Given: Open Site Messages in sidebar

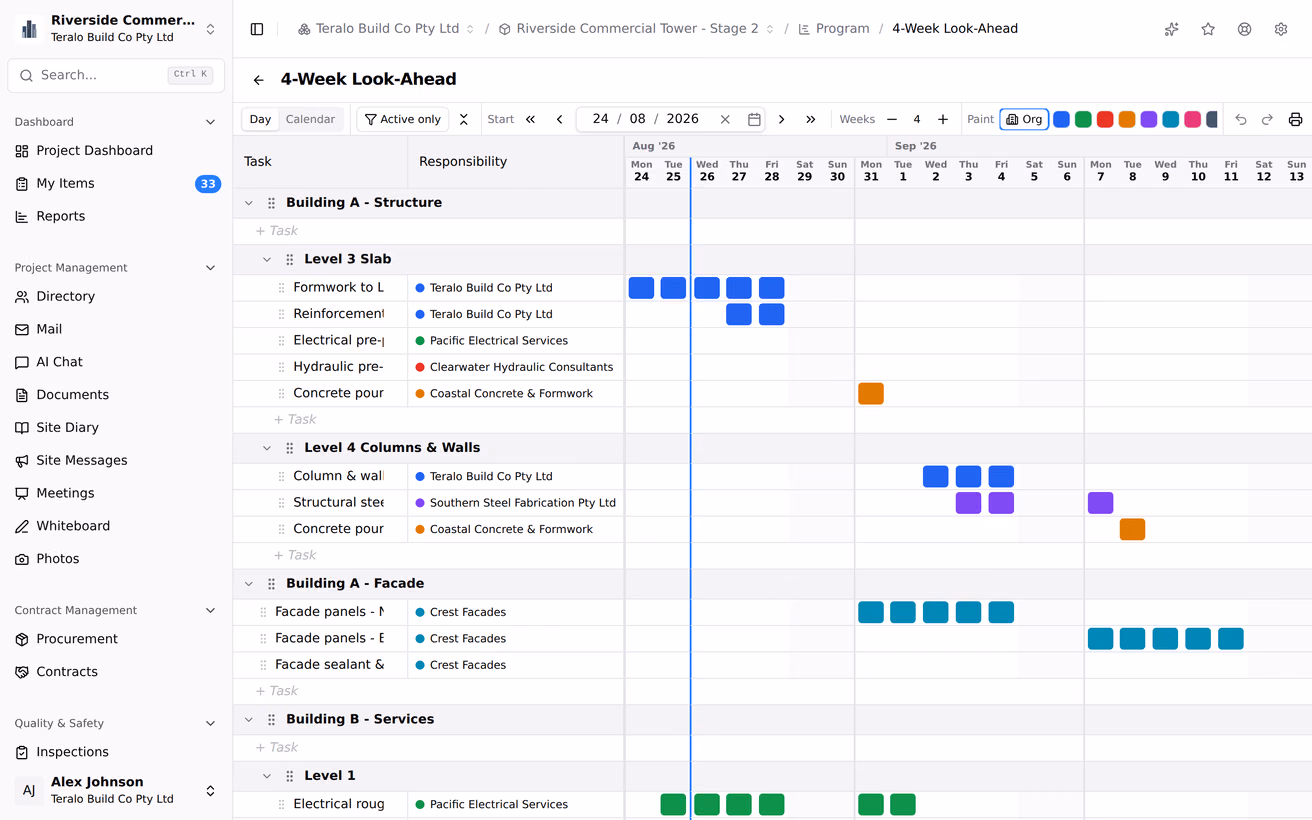Looking at the screenshot, I should click(x=116, y=460).
